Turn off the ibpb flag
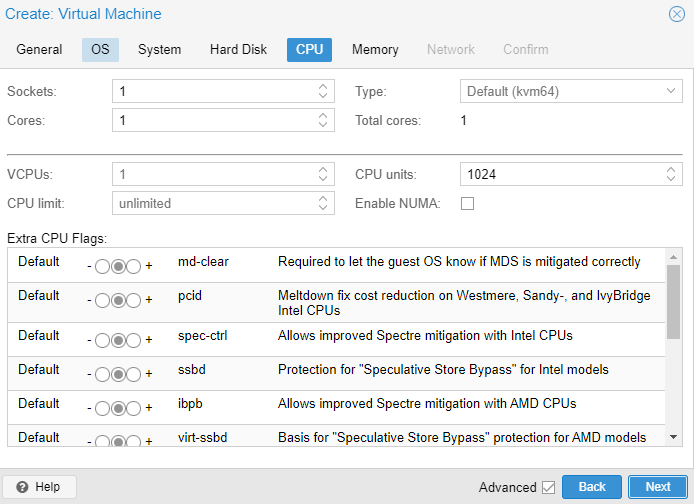Viewport: 694px width, 504px height. tap(102, 408)
